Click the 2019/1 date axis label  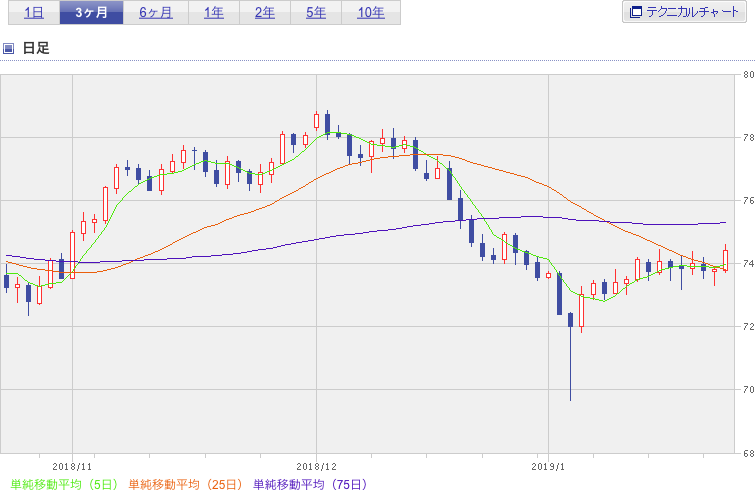(x=548, y=467)
